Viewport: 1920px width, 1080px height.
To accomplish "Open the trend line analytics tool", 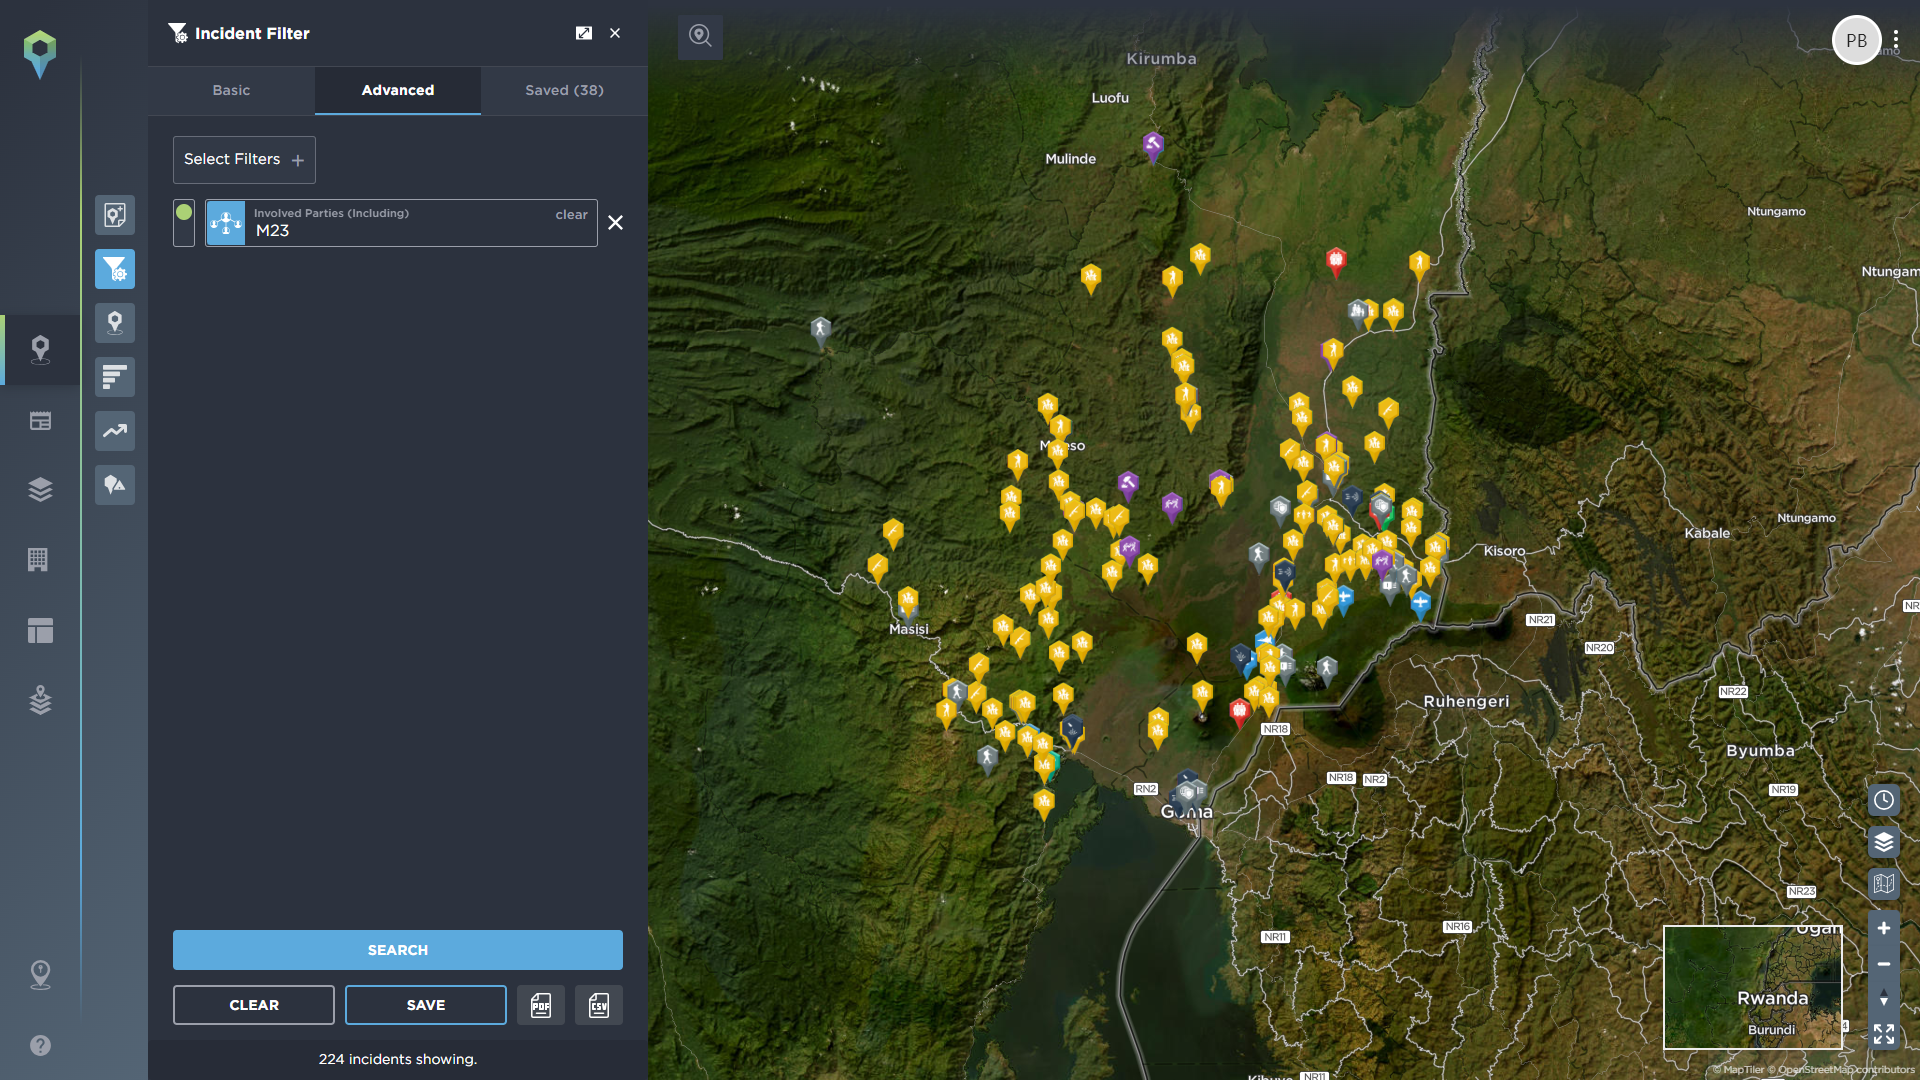I will tap(115, 431).
